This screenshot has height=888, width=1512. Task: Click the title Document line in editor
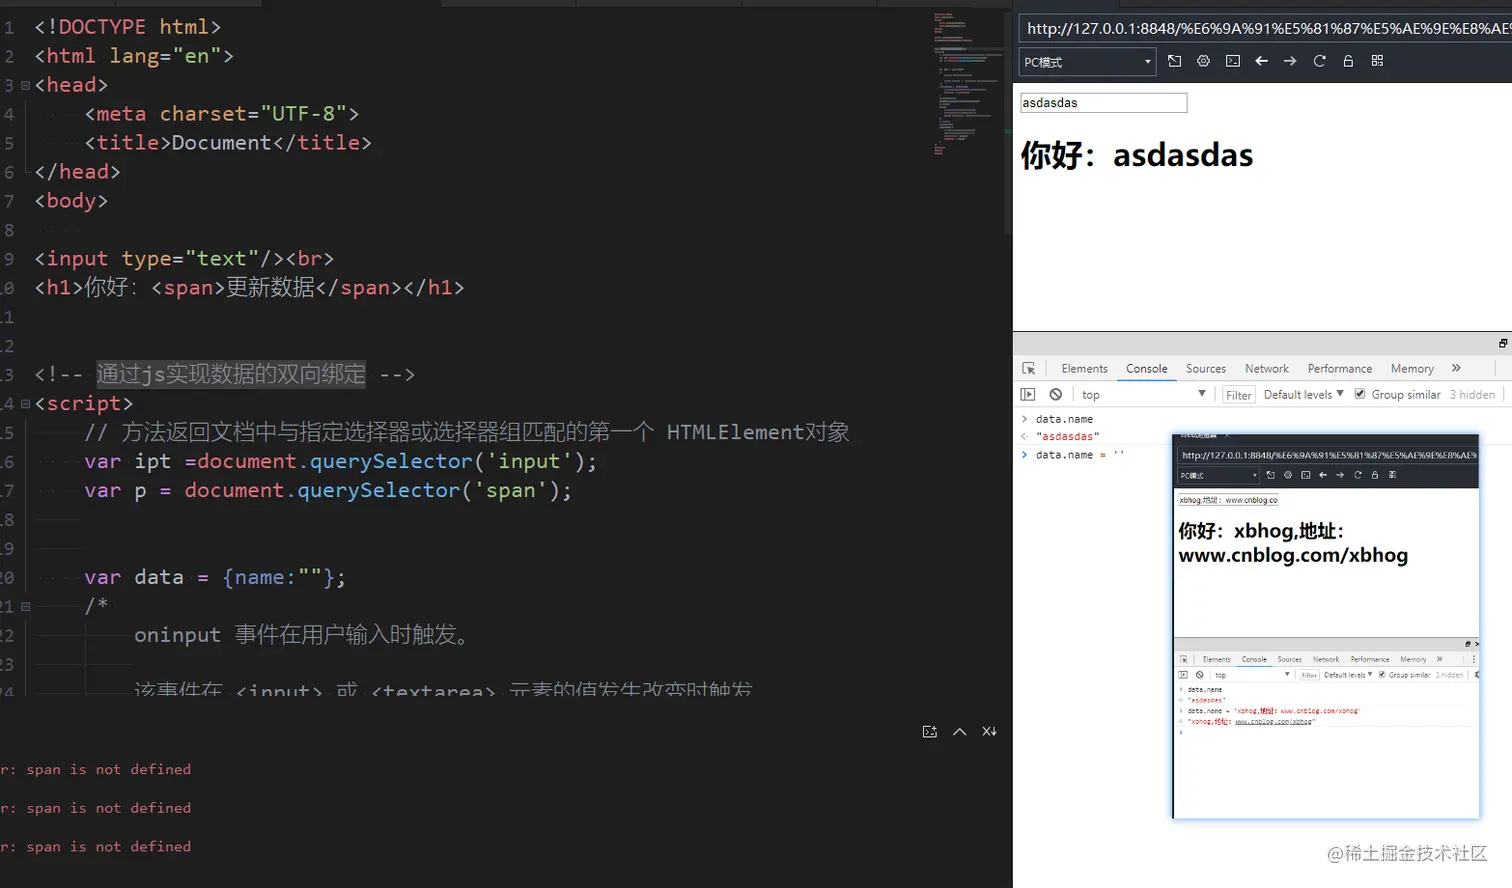click(228, 143)
